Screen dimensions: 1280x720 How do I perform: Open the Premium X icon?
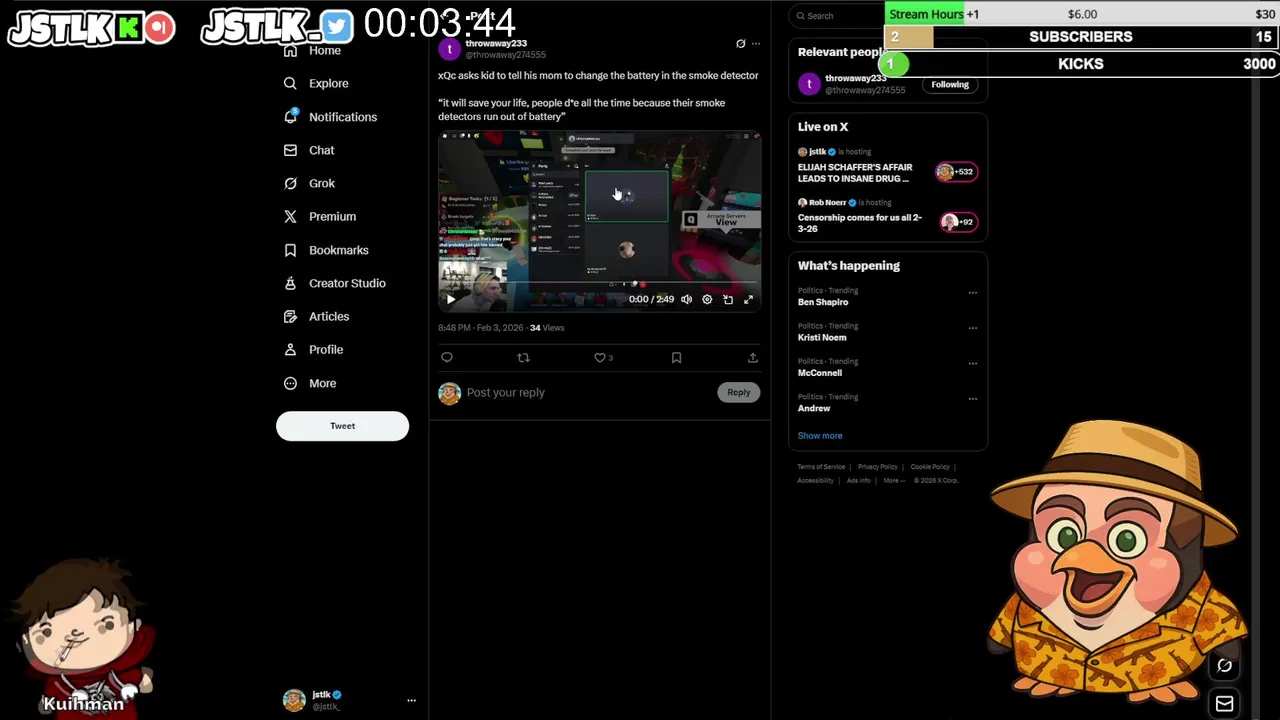[x=290, y=216]
